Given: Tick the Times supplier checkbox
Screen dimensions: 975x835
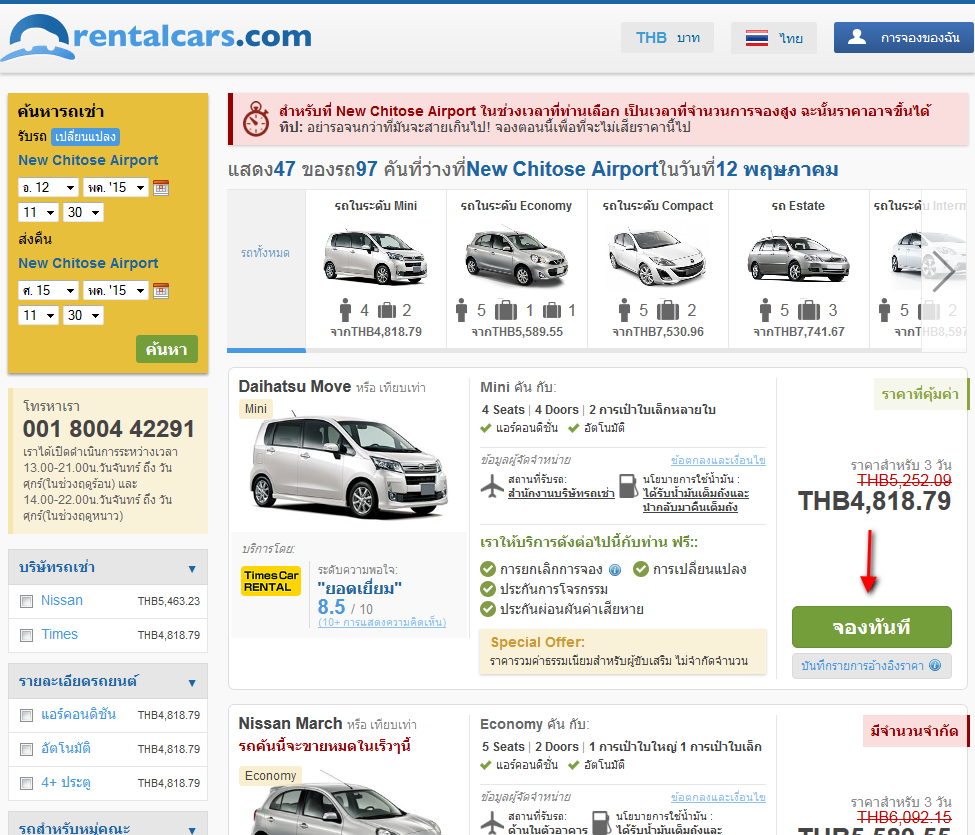Looking at the screenshot, I should [x=27, y=635].
